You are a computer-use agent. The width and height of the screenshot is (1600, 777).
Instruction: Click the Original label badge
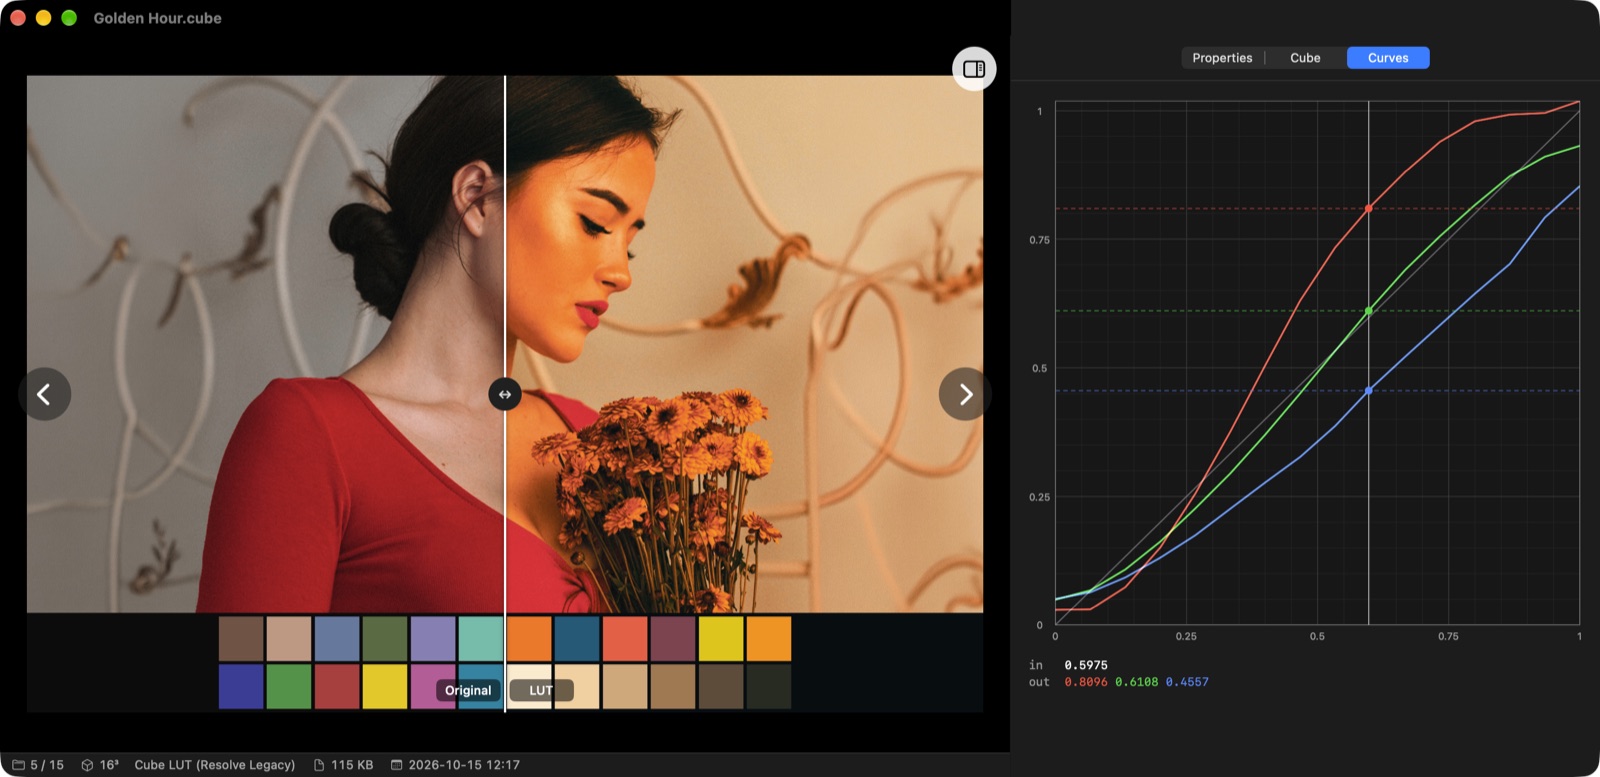(468, 690)
